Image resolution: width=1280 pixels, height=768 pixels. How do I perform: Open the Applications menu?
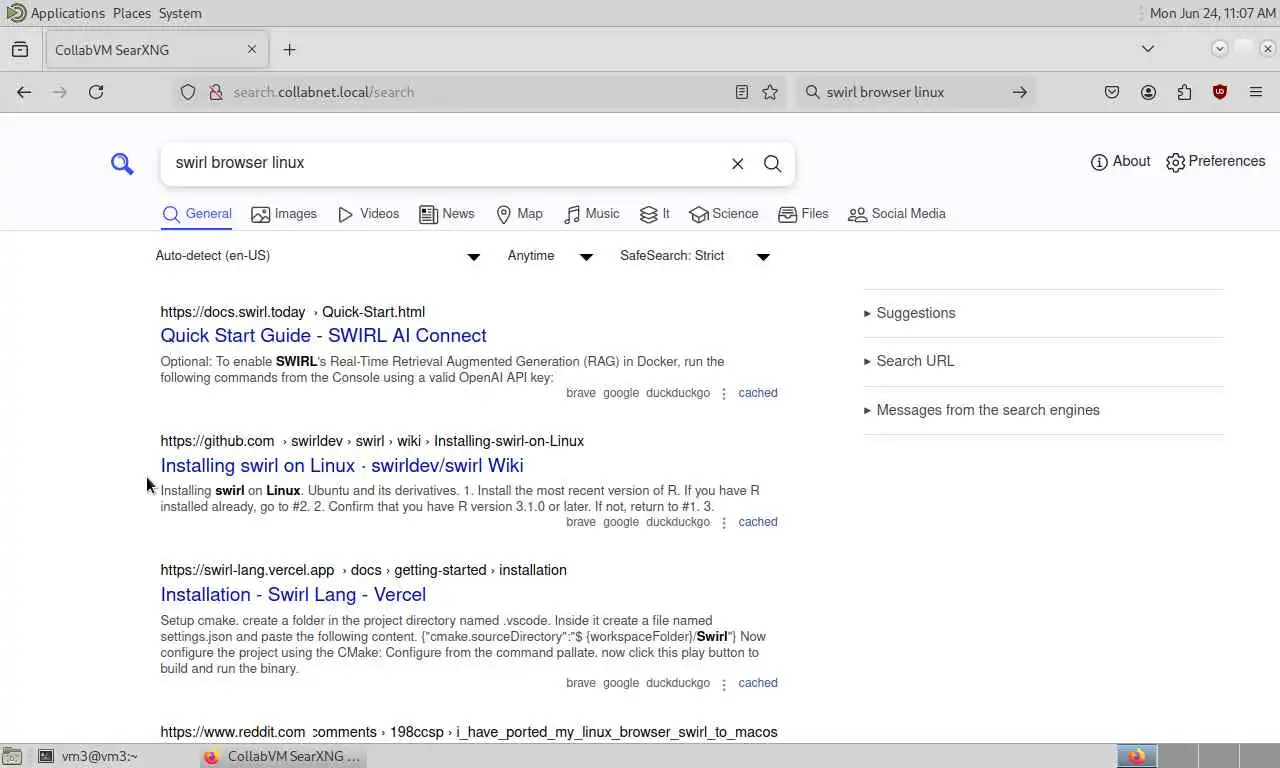(x=68, y=13)
